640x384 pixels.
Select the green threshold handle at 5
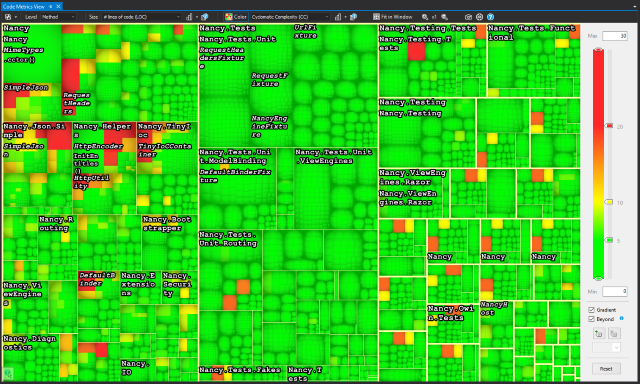(x=609, y=240)
